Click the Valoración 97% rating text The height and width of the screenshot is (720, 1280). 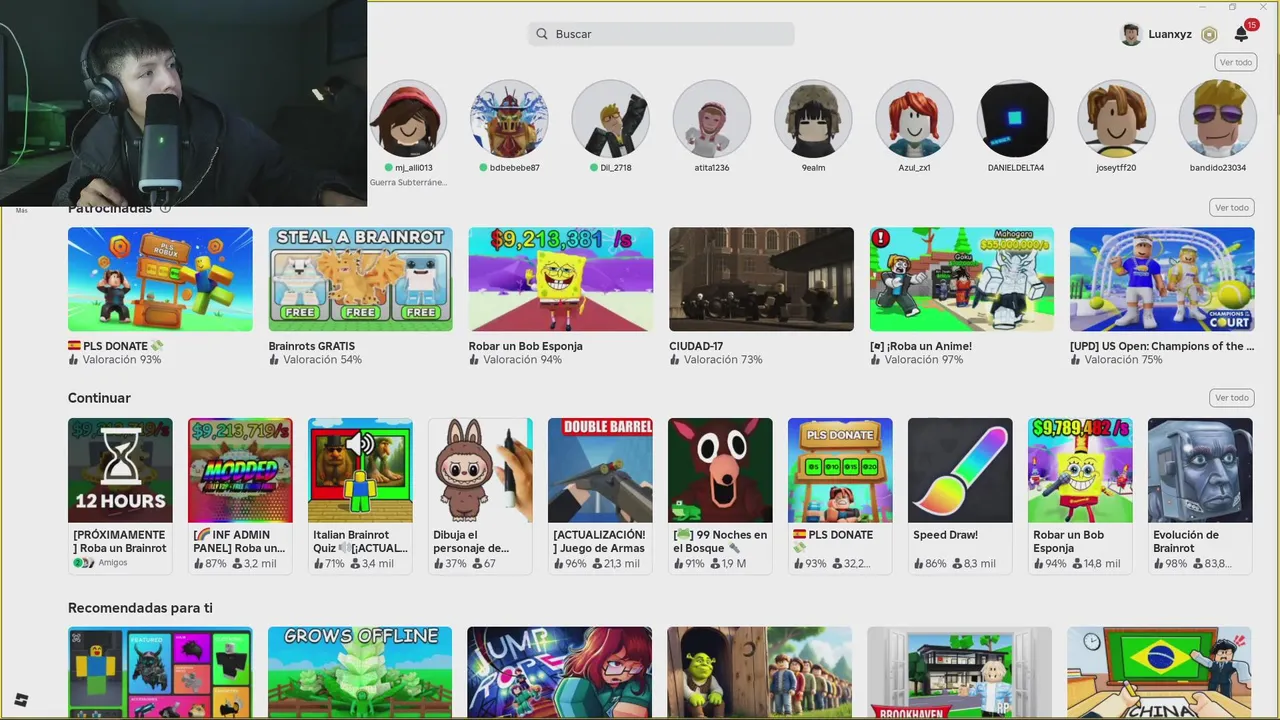pos(924,360)
